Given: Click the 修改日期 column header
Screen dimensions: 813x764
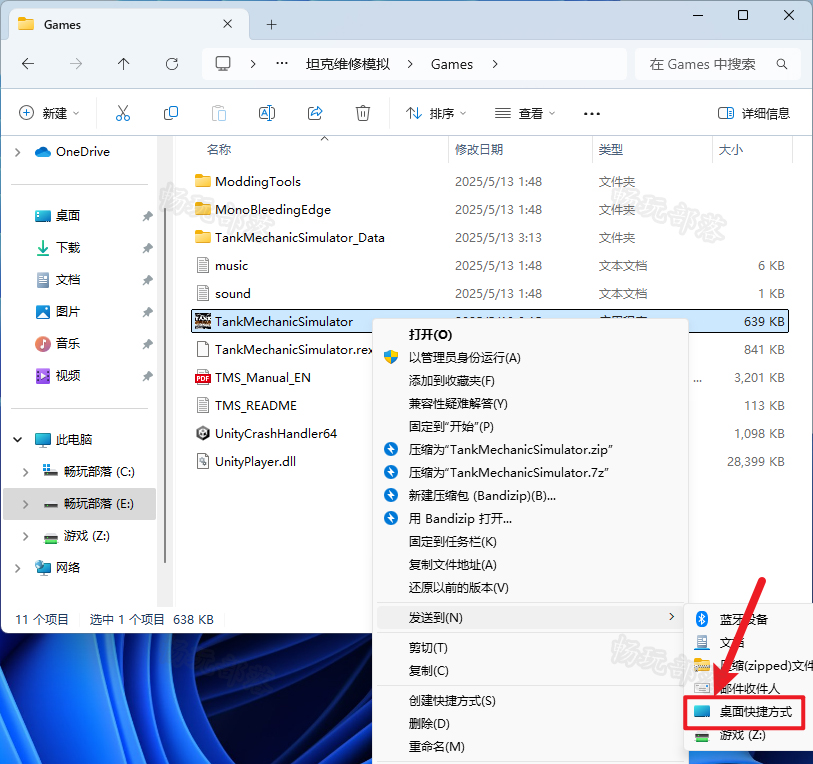Looking at the screenshot, I should (x=479, y=150).
